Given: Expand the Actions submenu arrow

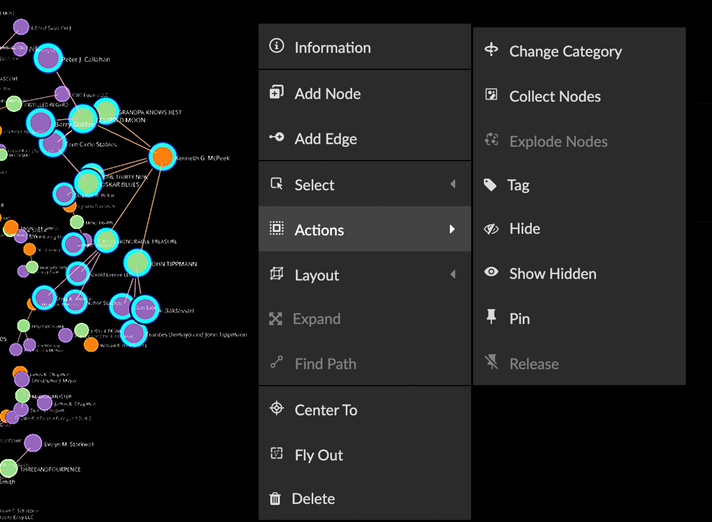Looking at the screenshot, I should (x=452, y=230).
